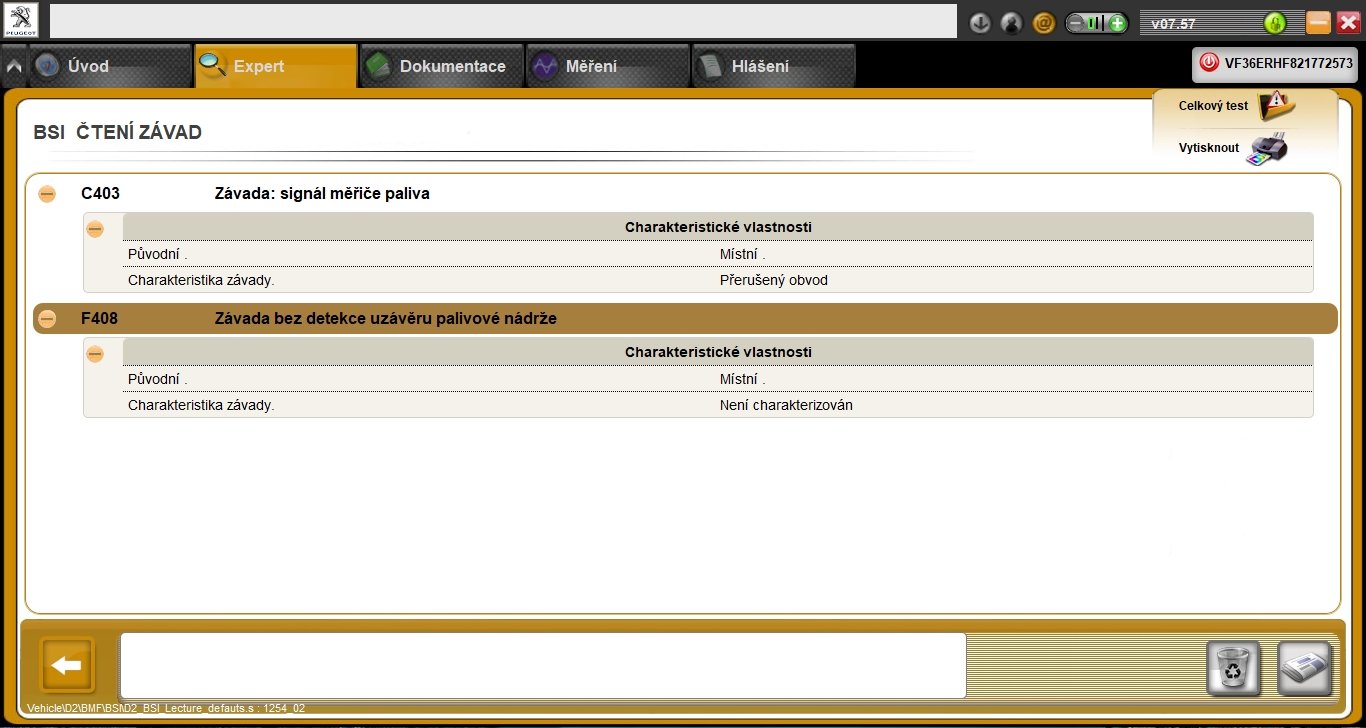The height and width of the screenshot is (728, 1366).
Task: Click the green padlock icon near version
Action: pos(1274,22)
